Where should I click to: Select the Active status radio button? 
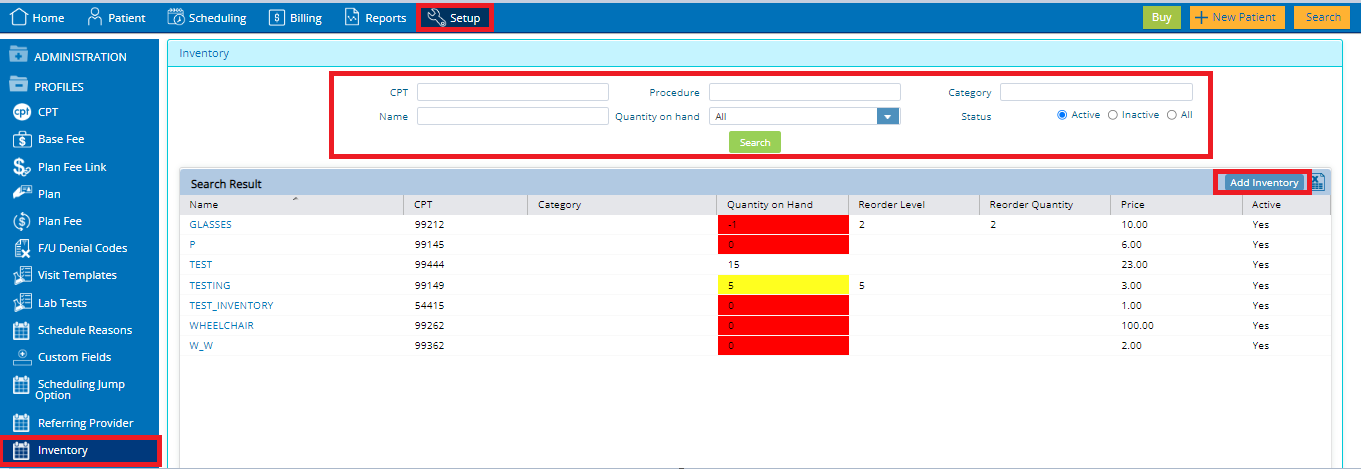[x=1063, y=115]
